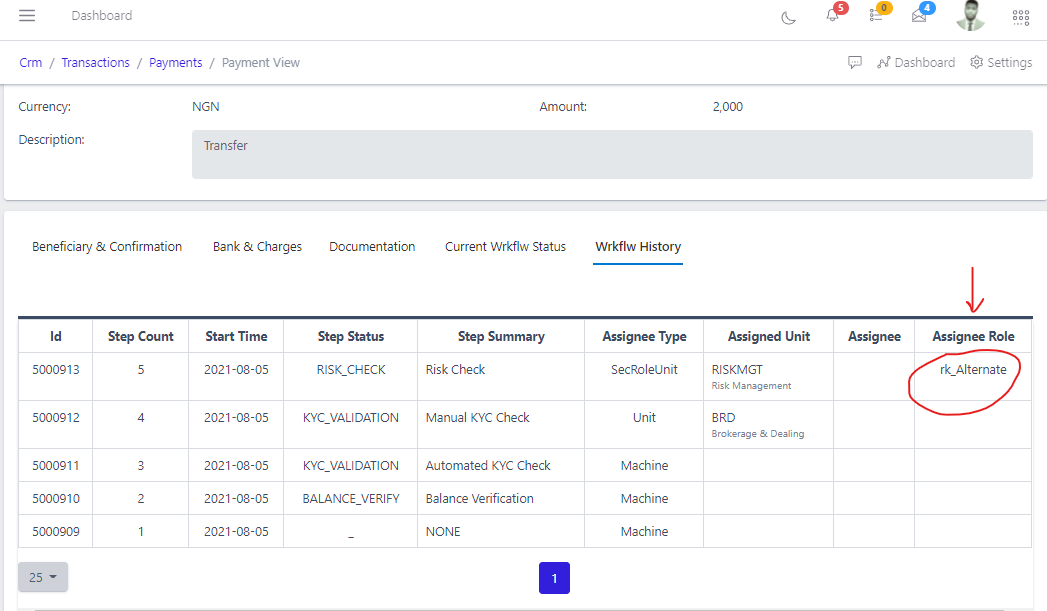Viewport: 1047px width, 611px height.
Task: View the Beneficiary & Confirmation tab
Action: (x=107, y=246)
